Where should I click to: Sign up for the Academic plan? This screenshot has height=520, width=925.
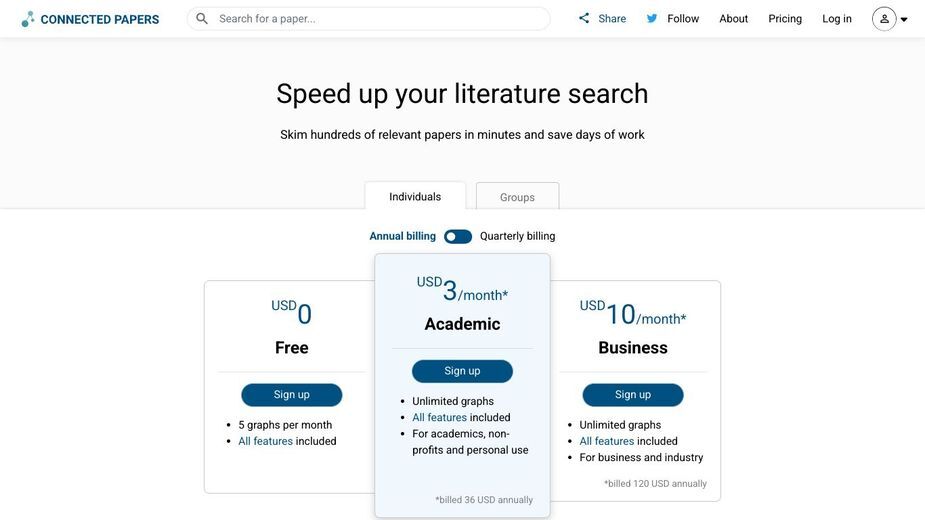point(462,371)
